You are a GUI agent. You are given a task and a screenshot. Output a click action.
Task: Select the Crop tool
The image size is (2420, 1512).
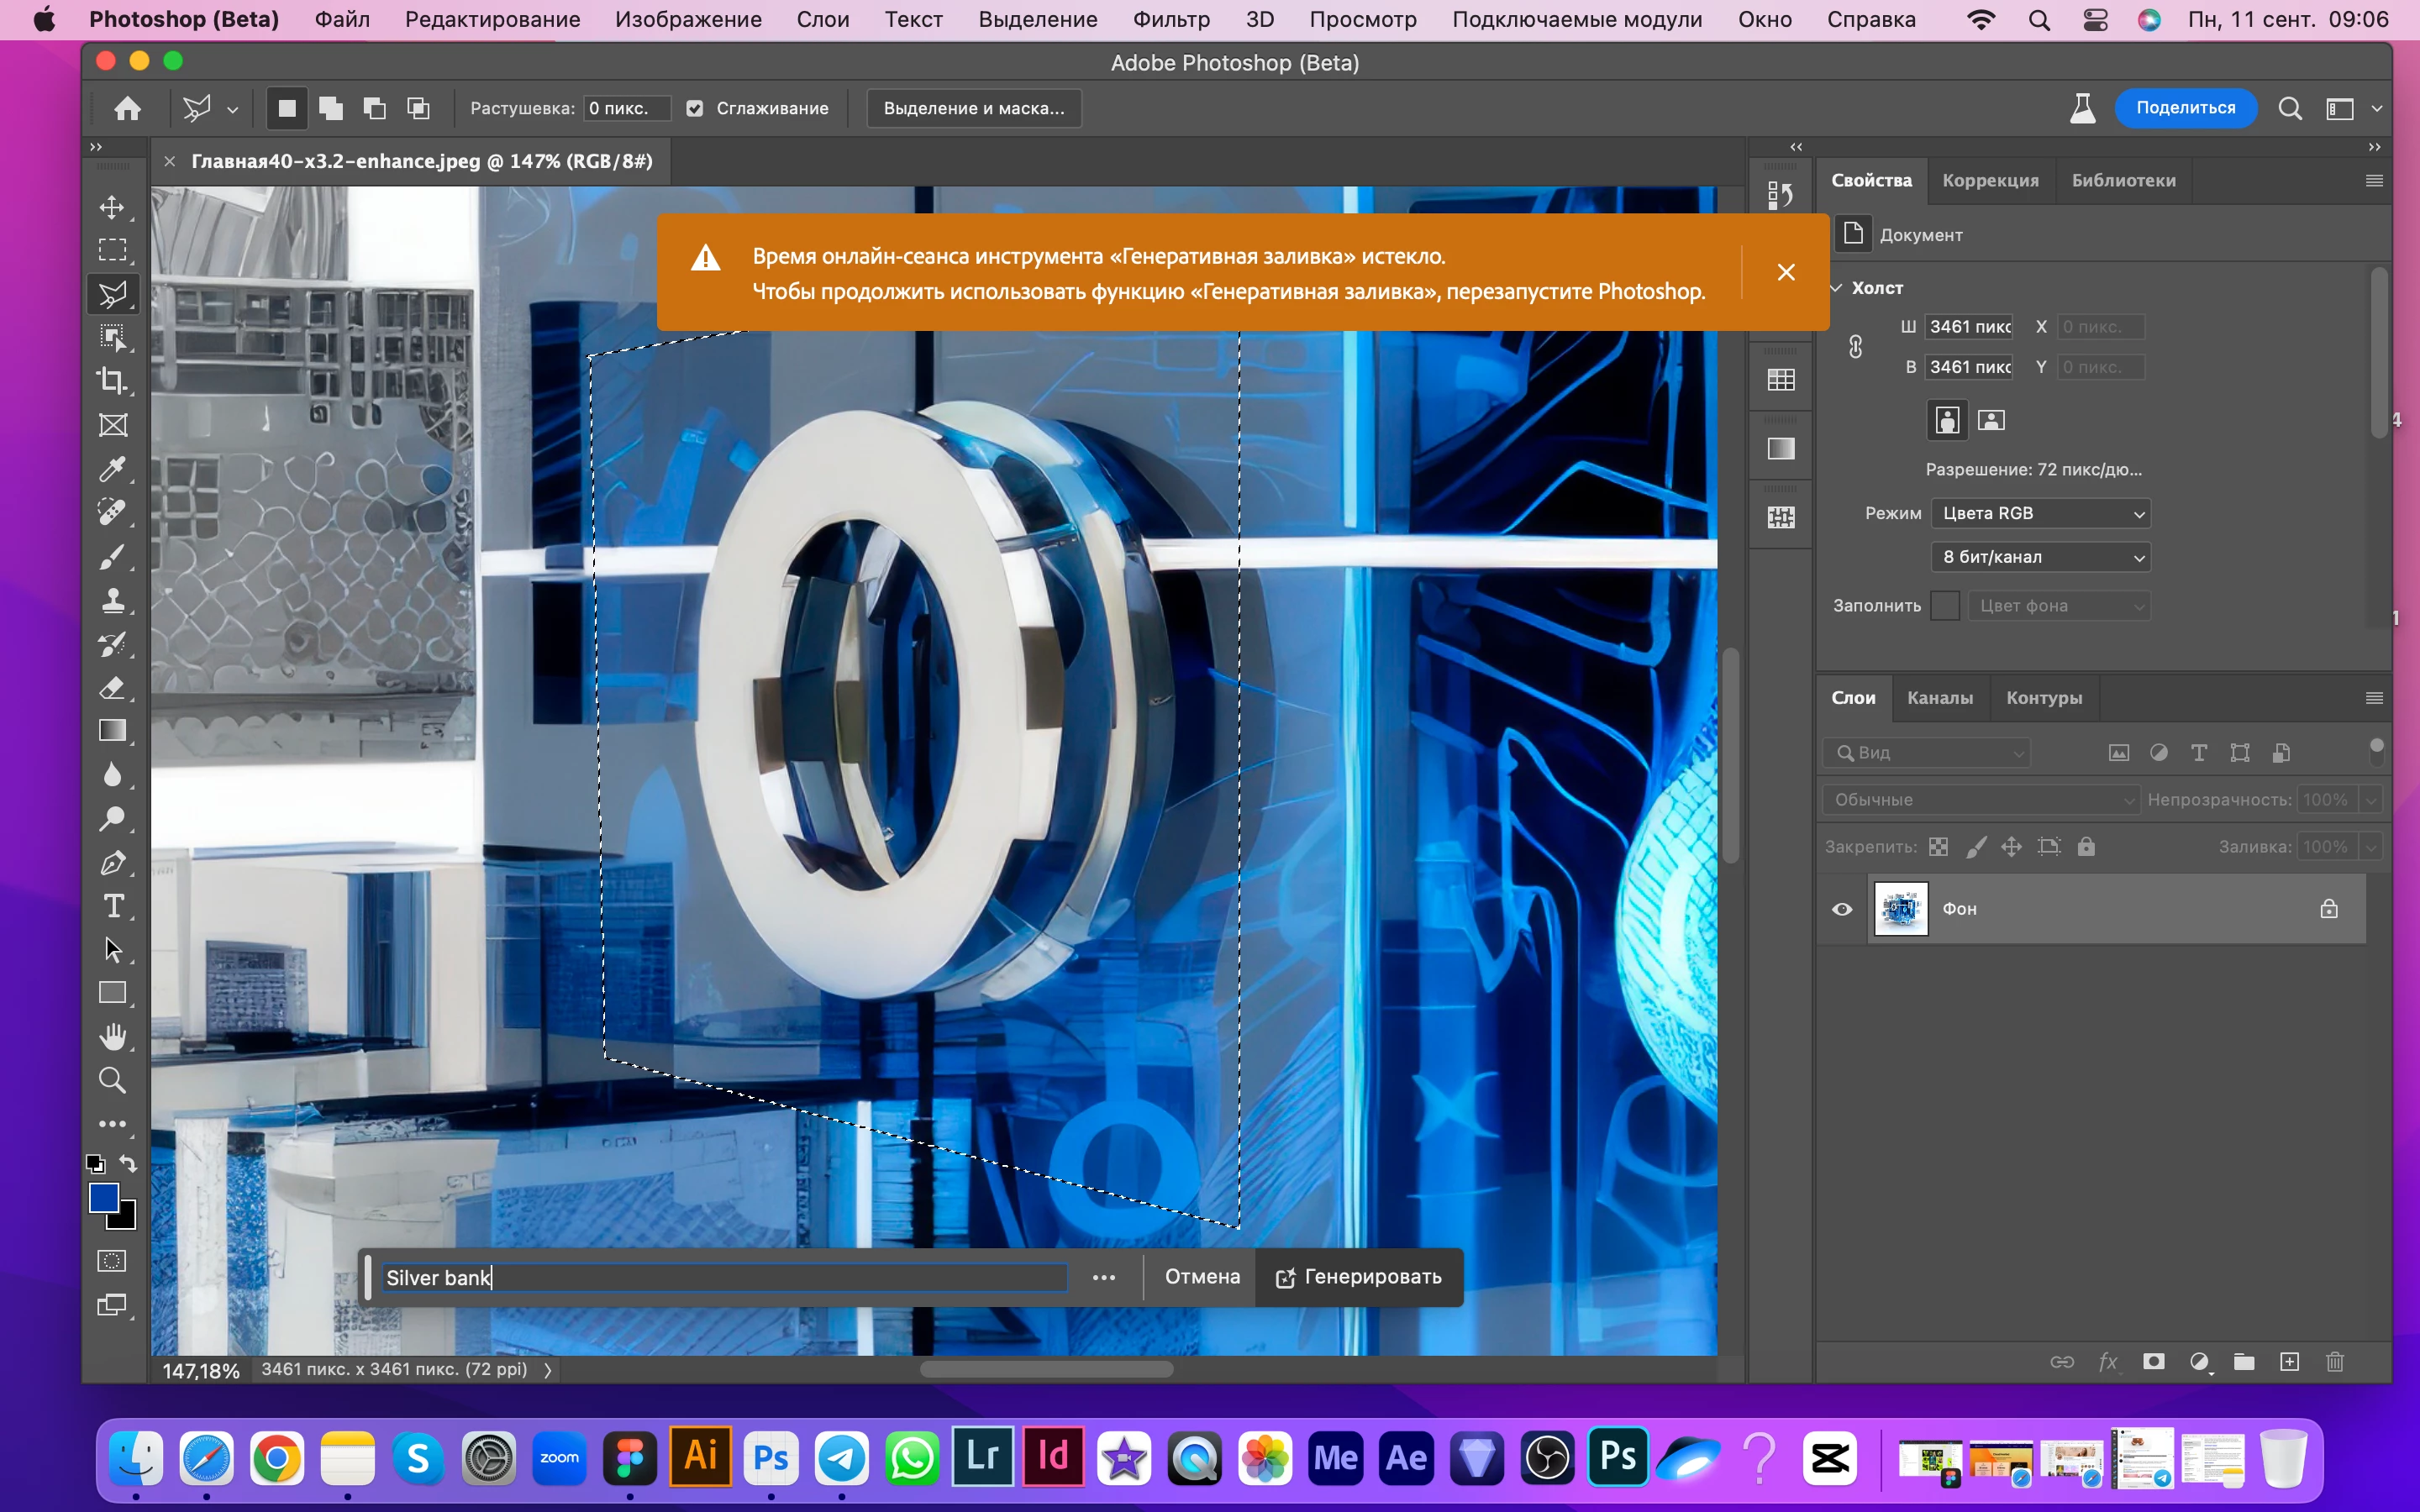click(x=112, y=381)
